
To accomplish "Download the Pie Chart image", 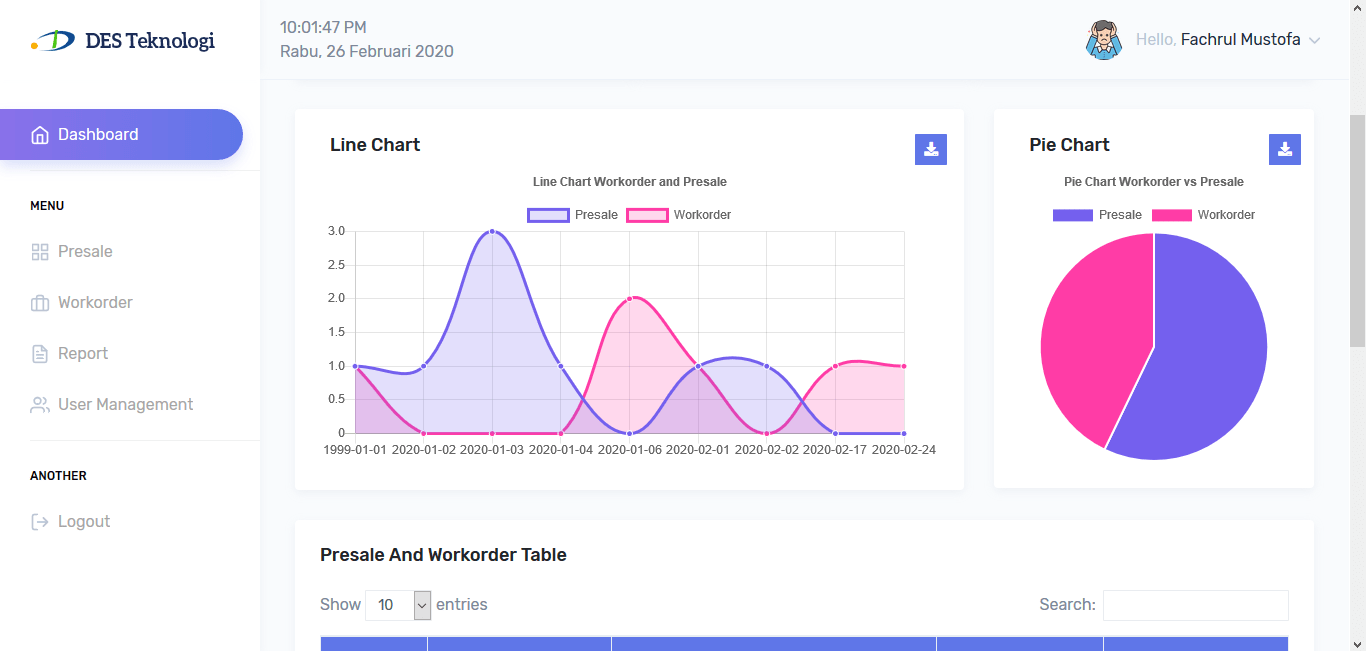I will click(1284, 149).
